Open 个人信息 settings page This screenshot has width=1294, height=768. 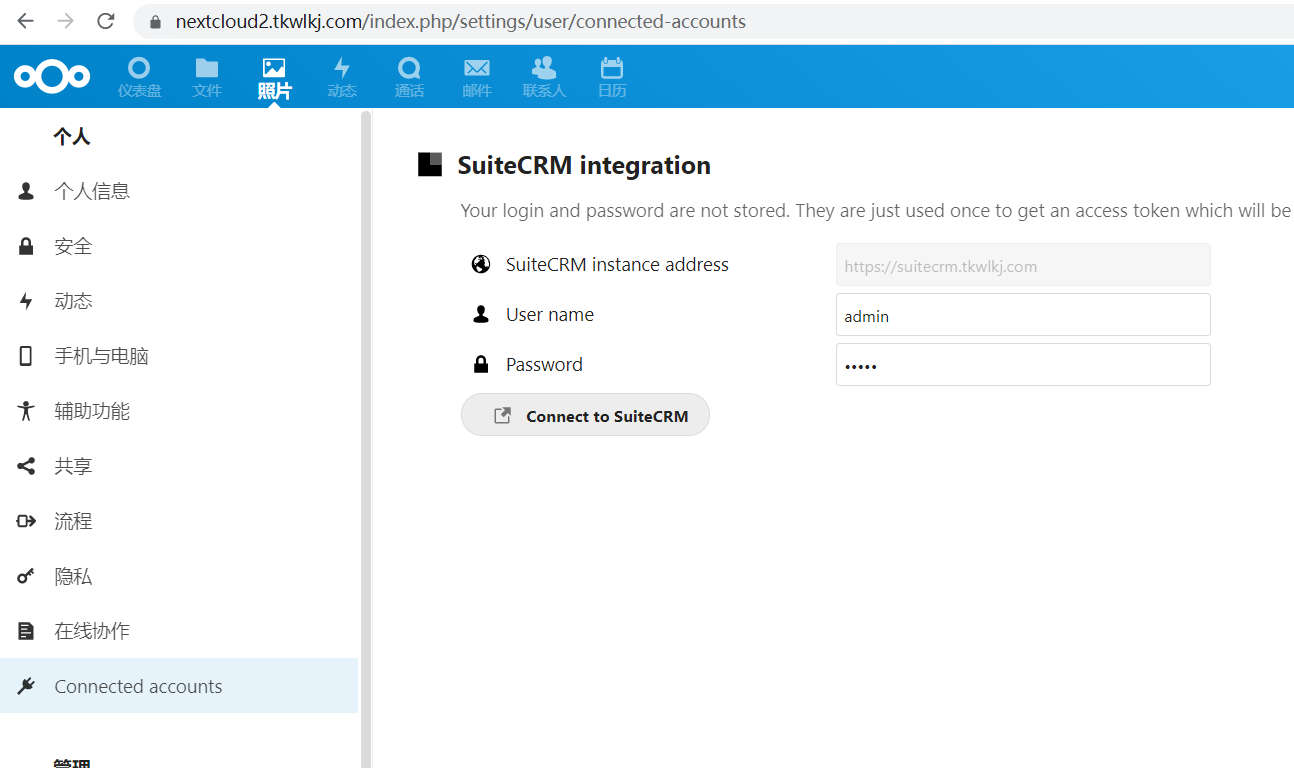(x=179, y=191)
